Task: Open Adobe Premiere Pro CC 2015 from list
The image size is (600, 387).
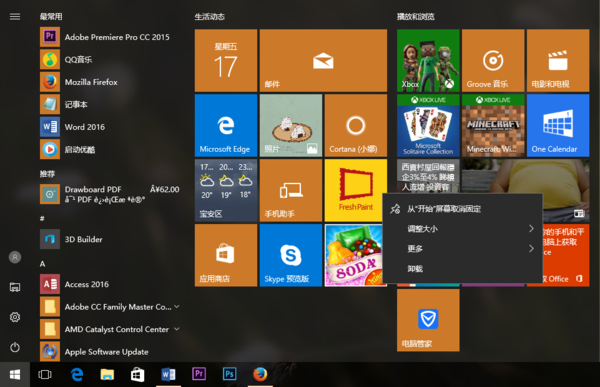Action: pos(109,37)
